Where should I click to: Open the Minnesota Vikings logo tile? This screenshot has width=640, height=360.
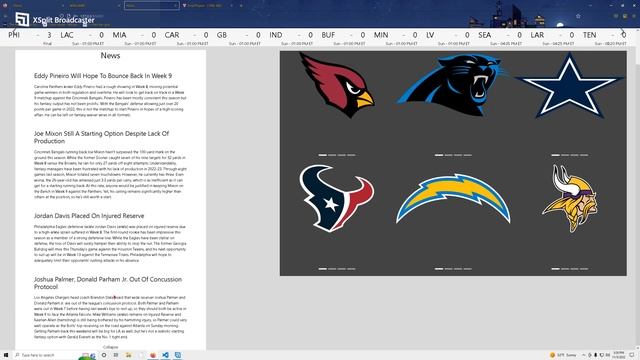[570, 198]
